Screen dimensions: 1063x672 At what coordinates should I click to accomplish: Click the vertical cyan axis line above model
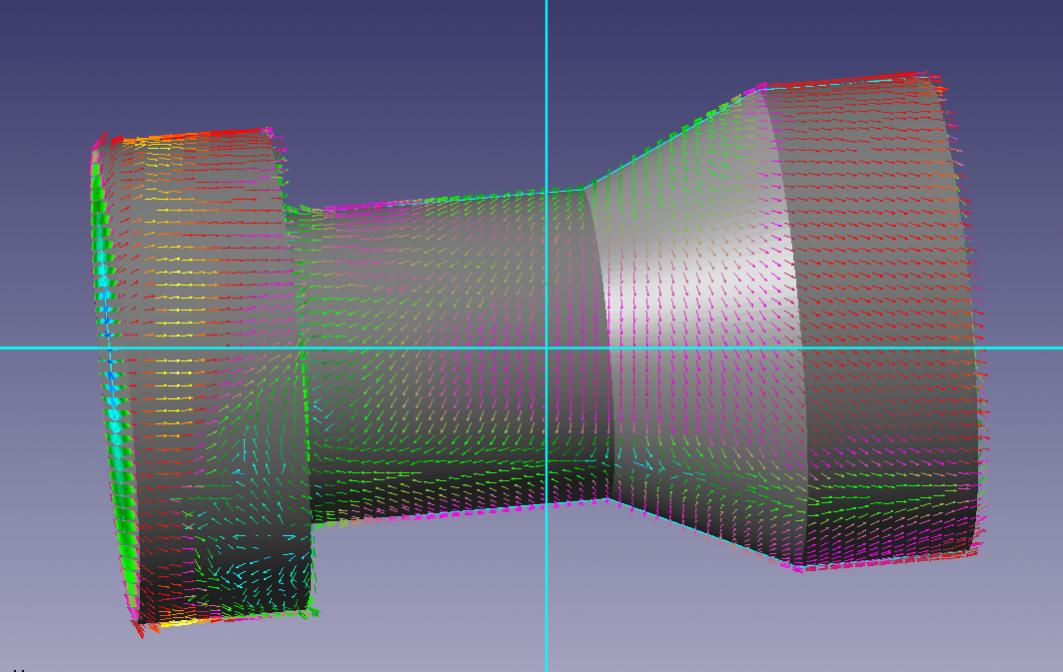click(x=546, y=60)
